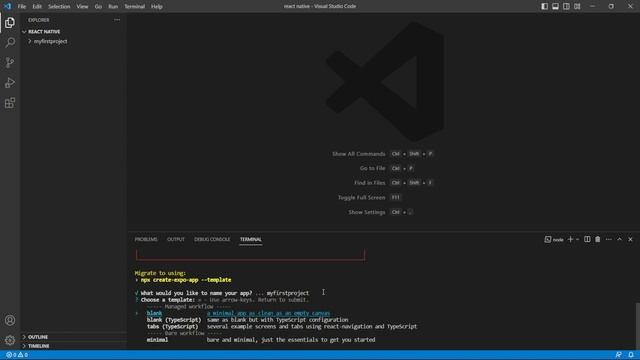Viewport: 640px width, 360px height.
Task: Open the launch profile dropdown arrow
Action: 578,240
